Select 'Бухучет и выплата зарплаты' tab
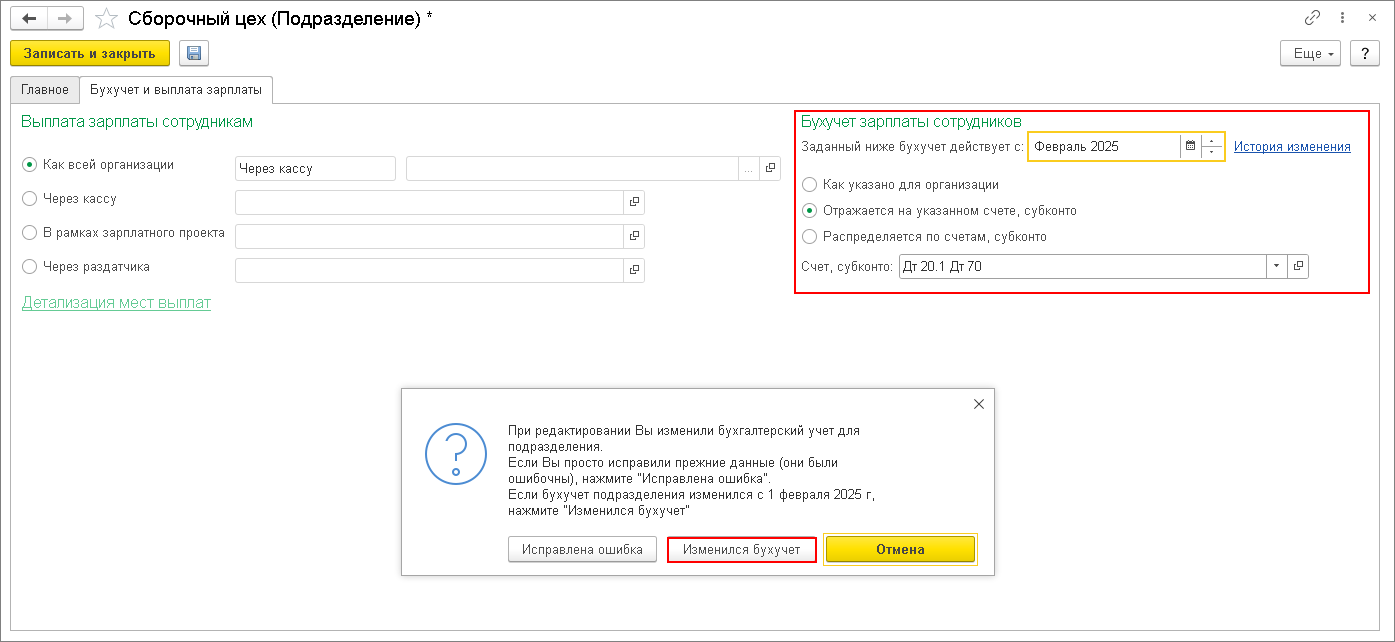This screenshot has width=1395, height=642. point(176,90)
